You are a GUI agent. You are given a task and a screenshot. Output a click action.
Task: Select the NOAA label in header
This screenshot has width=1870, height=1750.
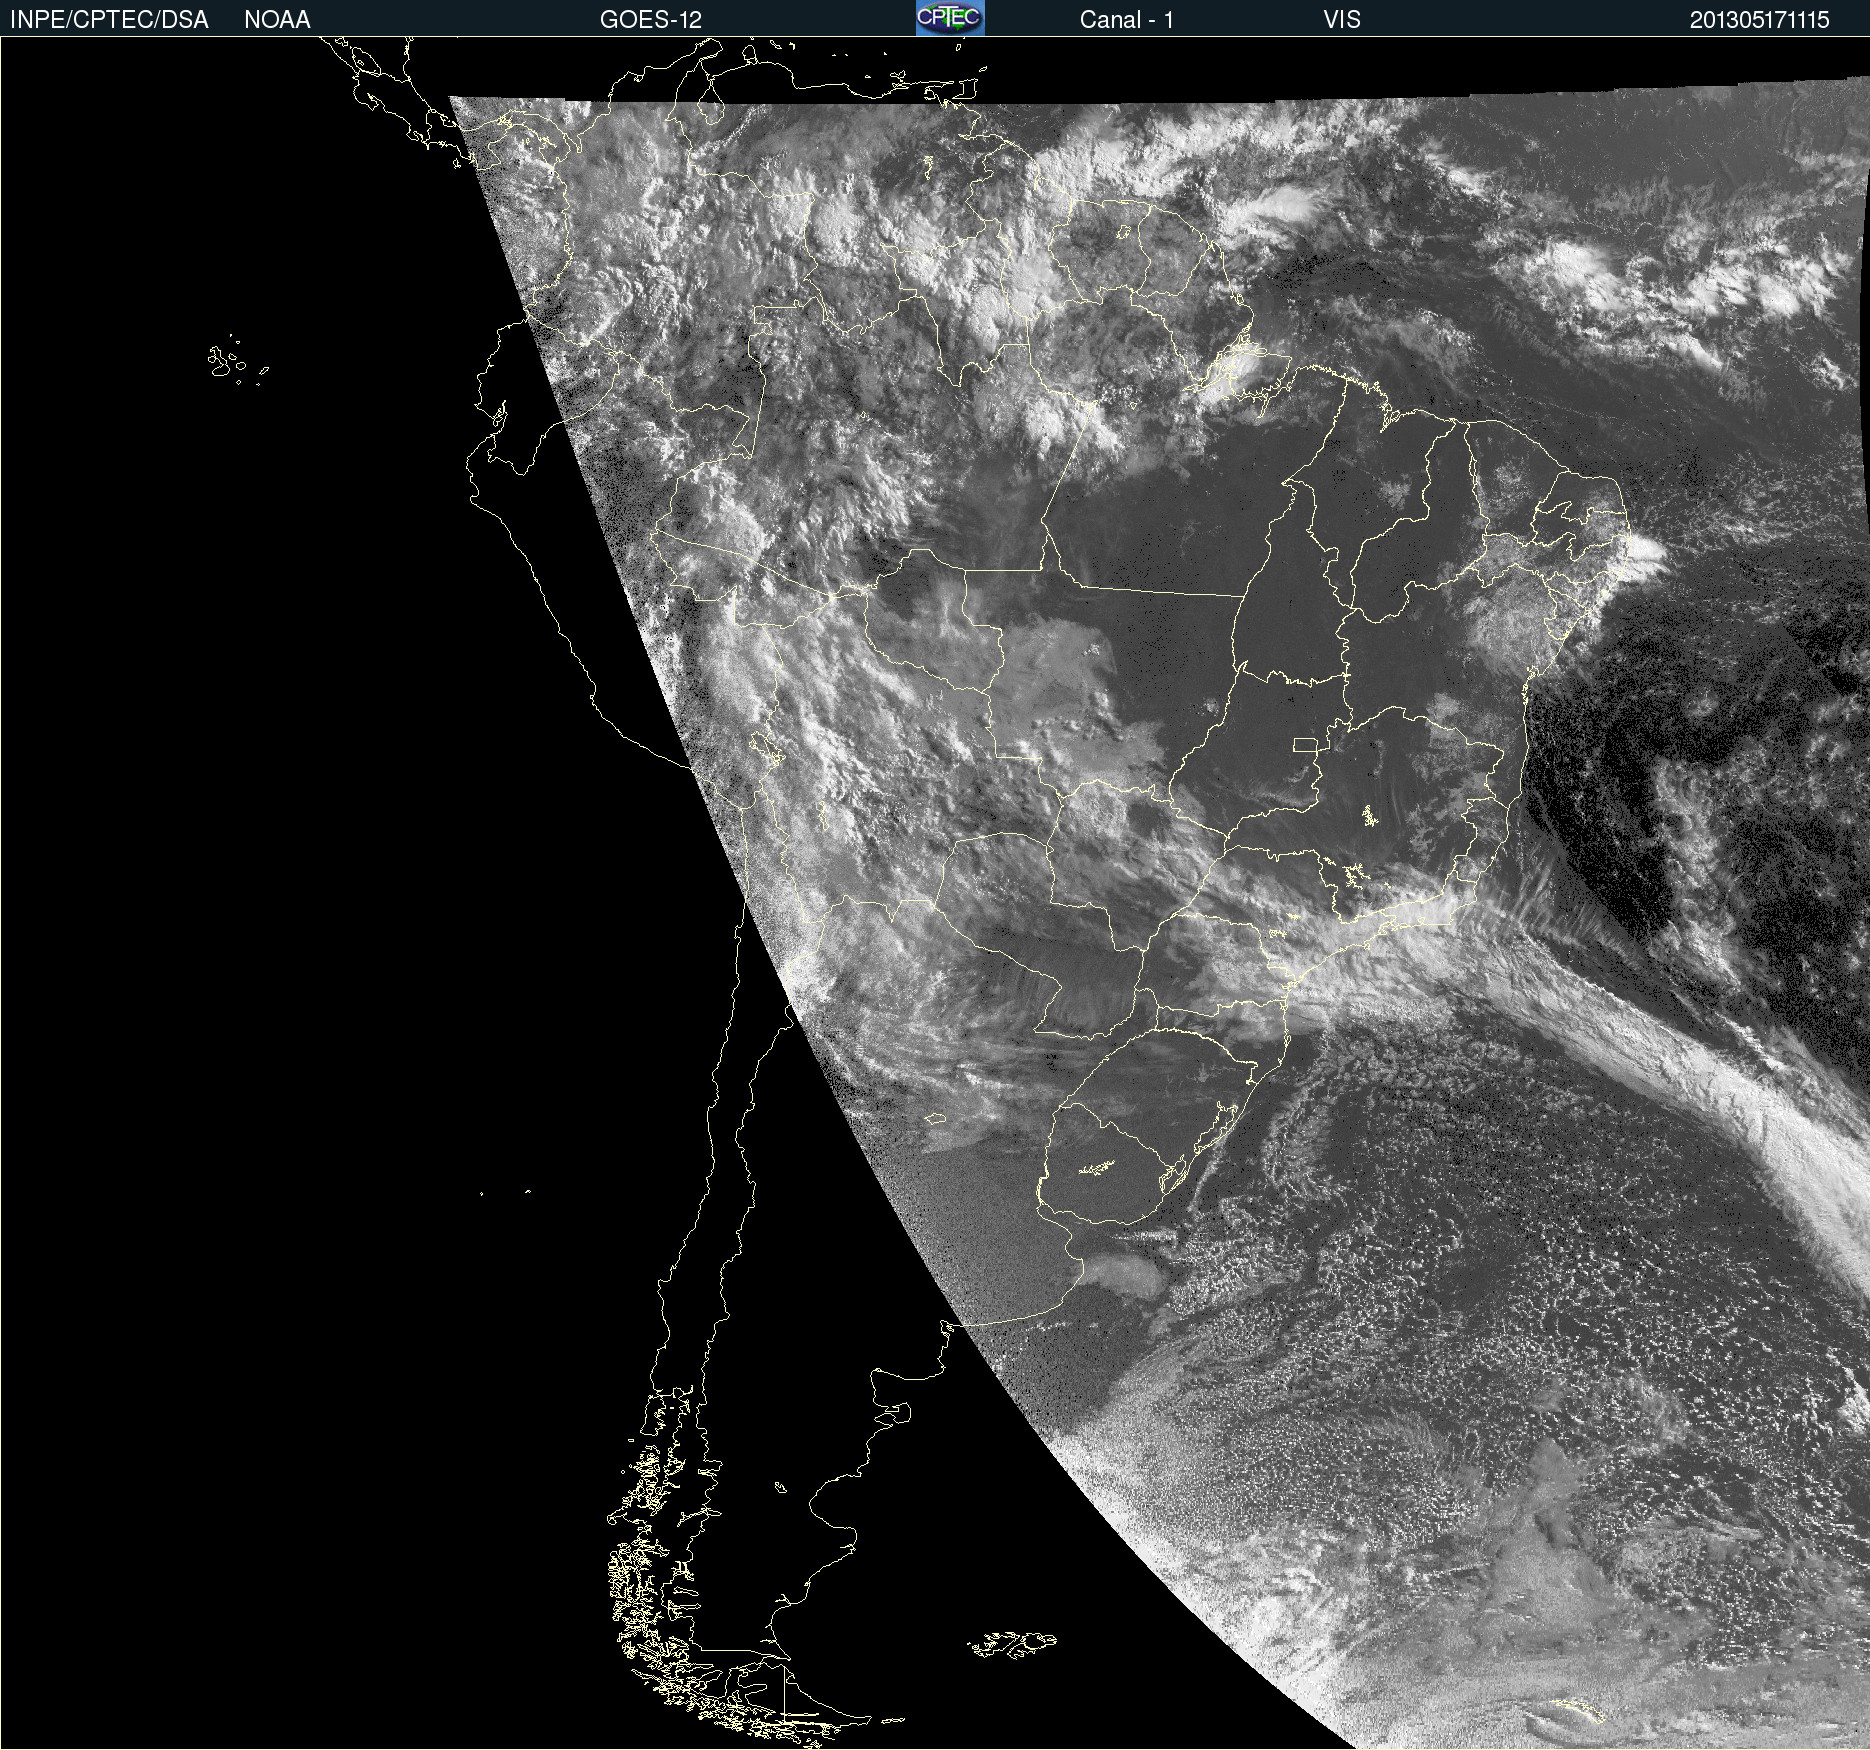point(277,20)
